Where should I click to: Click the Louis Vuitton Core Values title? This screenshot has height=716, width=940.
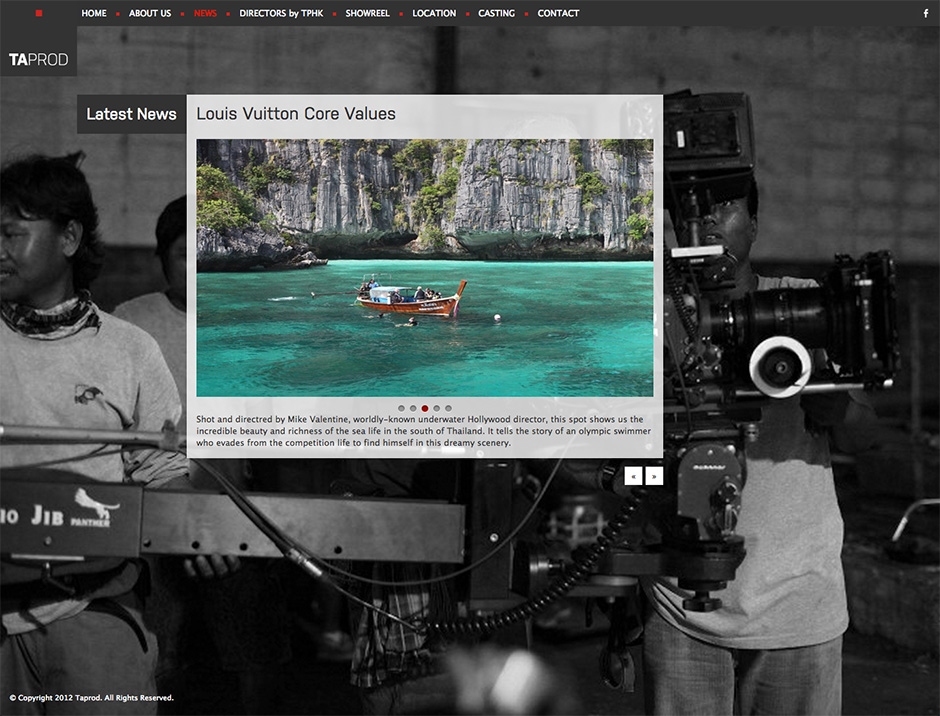point(296,114)
